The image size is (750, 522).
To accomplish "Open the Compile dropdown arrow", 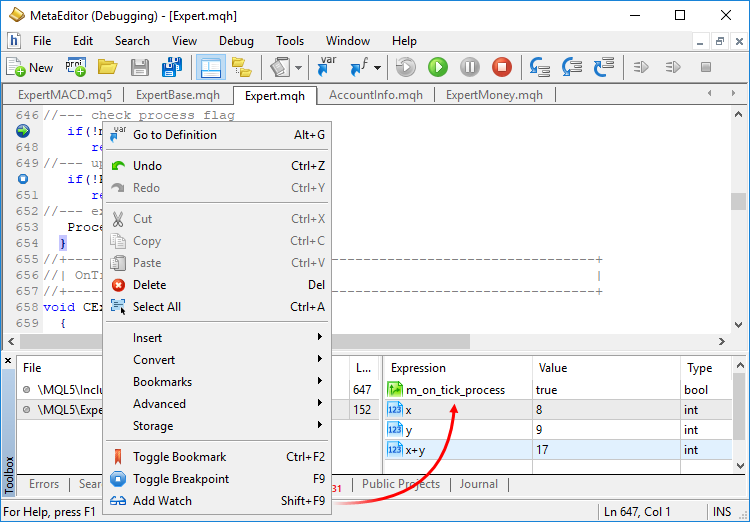I will pos(298,67).
